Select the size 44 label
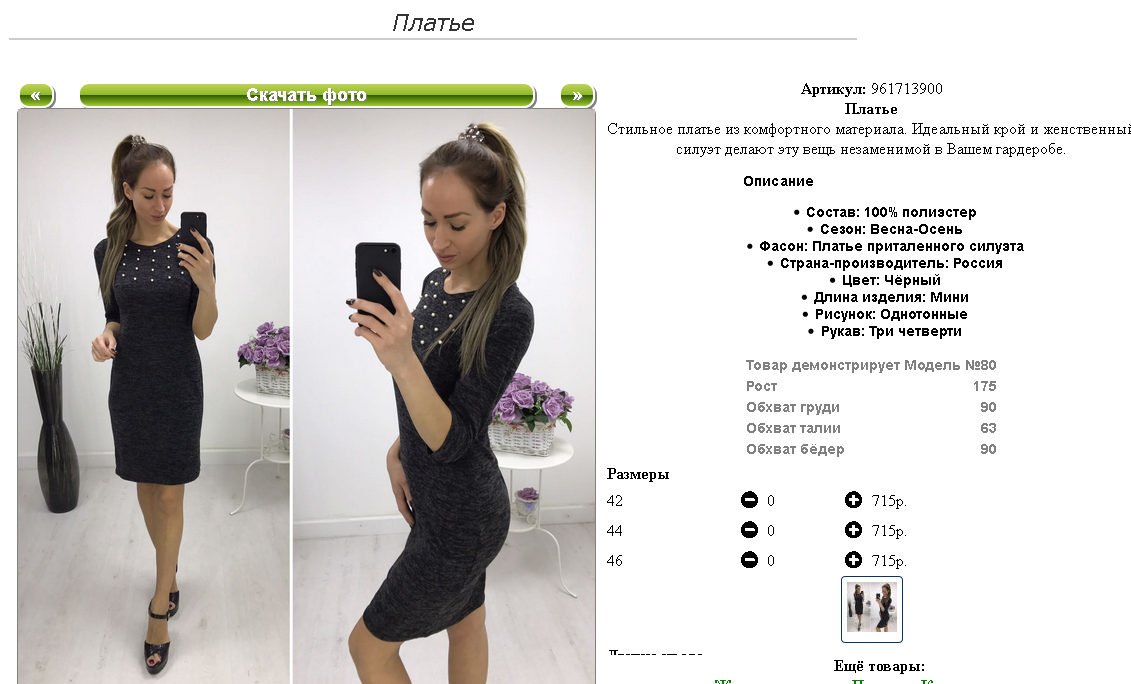Viewport: 1131px width, 684px height. pos(615,531)
